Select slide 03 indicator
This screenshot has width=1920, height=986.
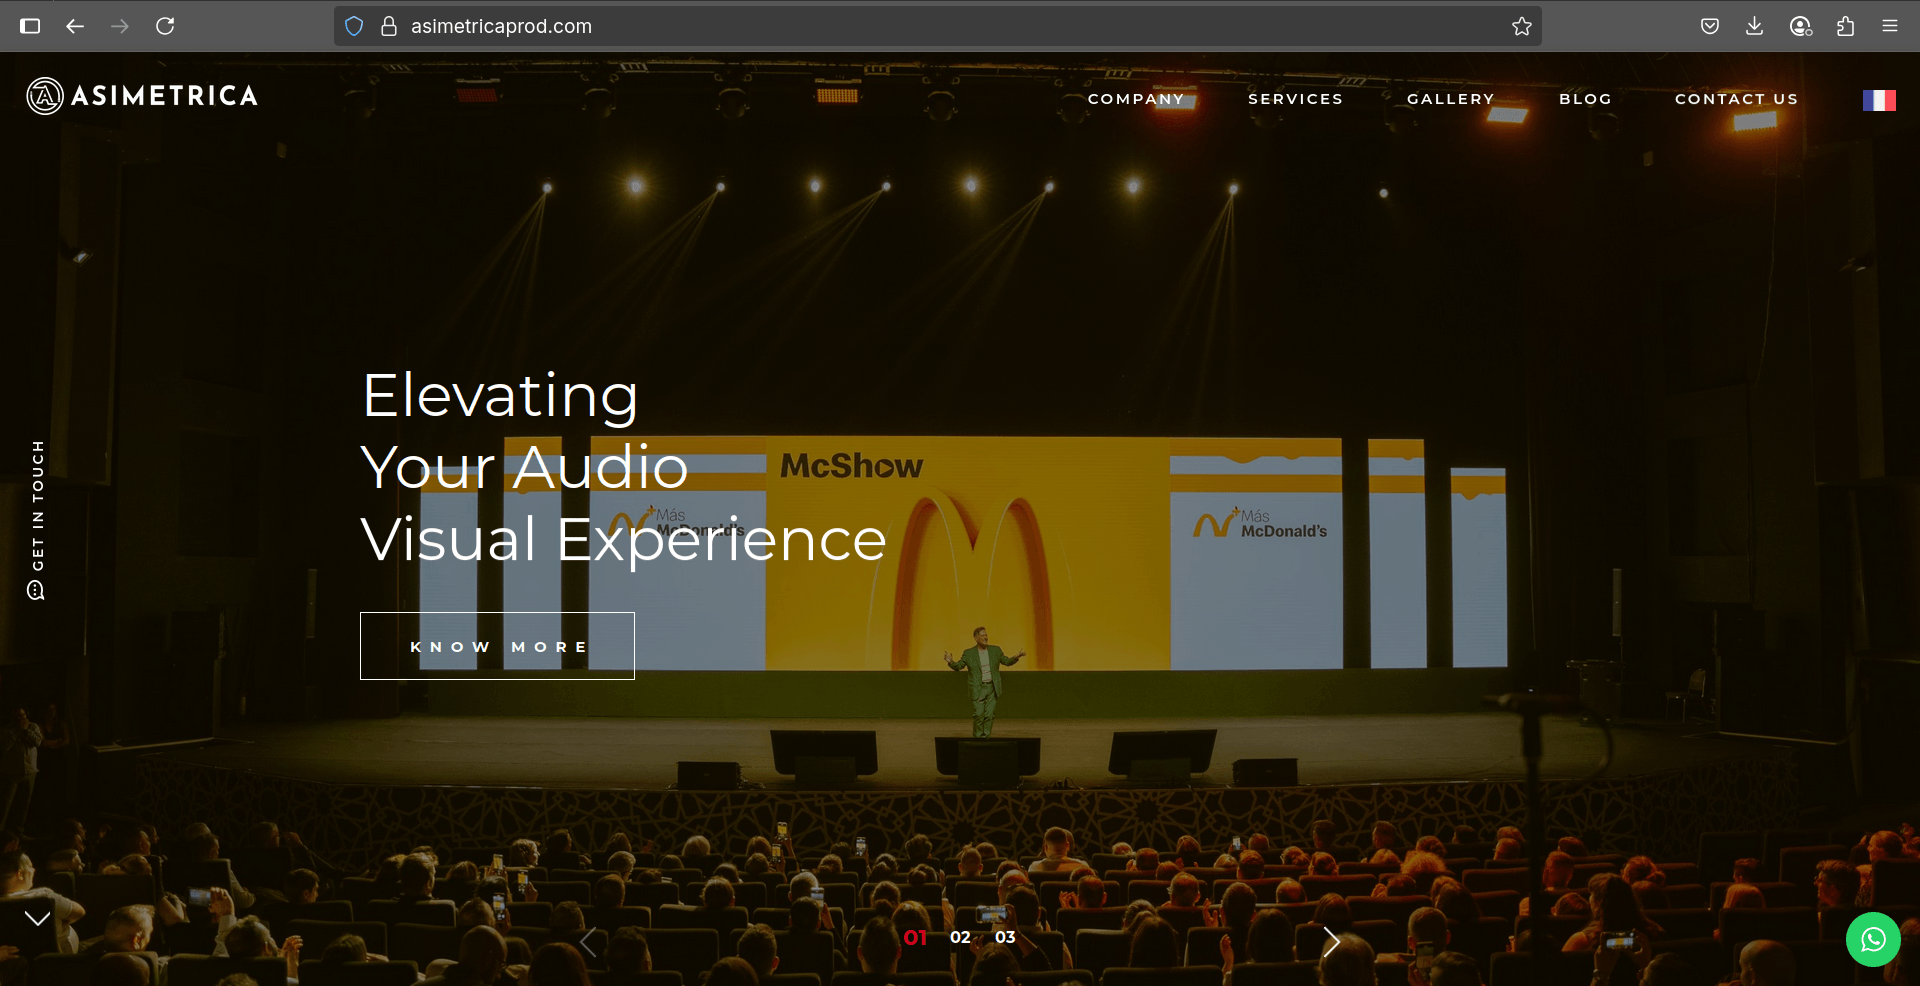click(1005, 937)
